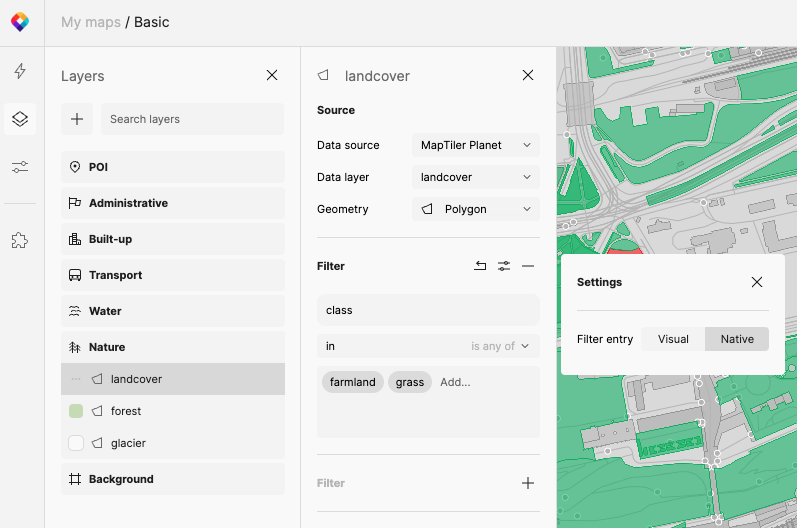
Task: Add a new layer with plus button
Action: click(x=77, y=119)
